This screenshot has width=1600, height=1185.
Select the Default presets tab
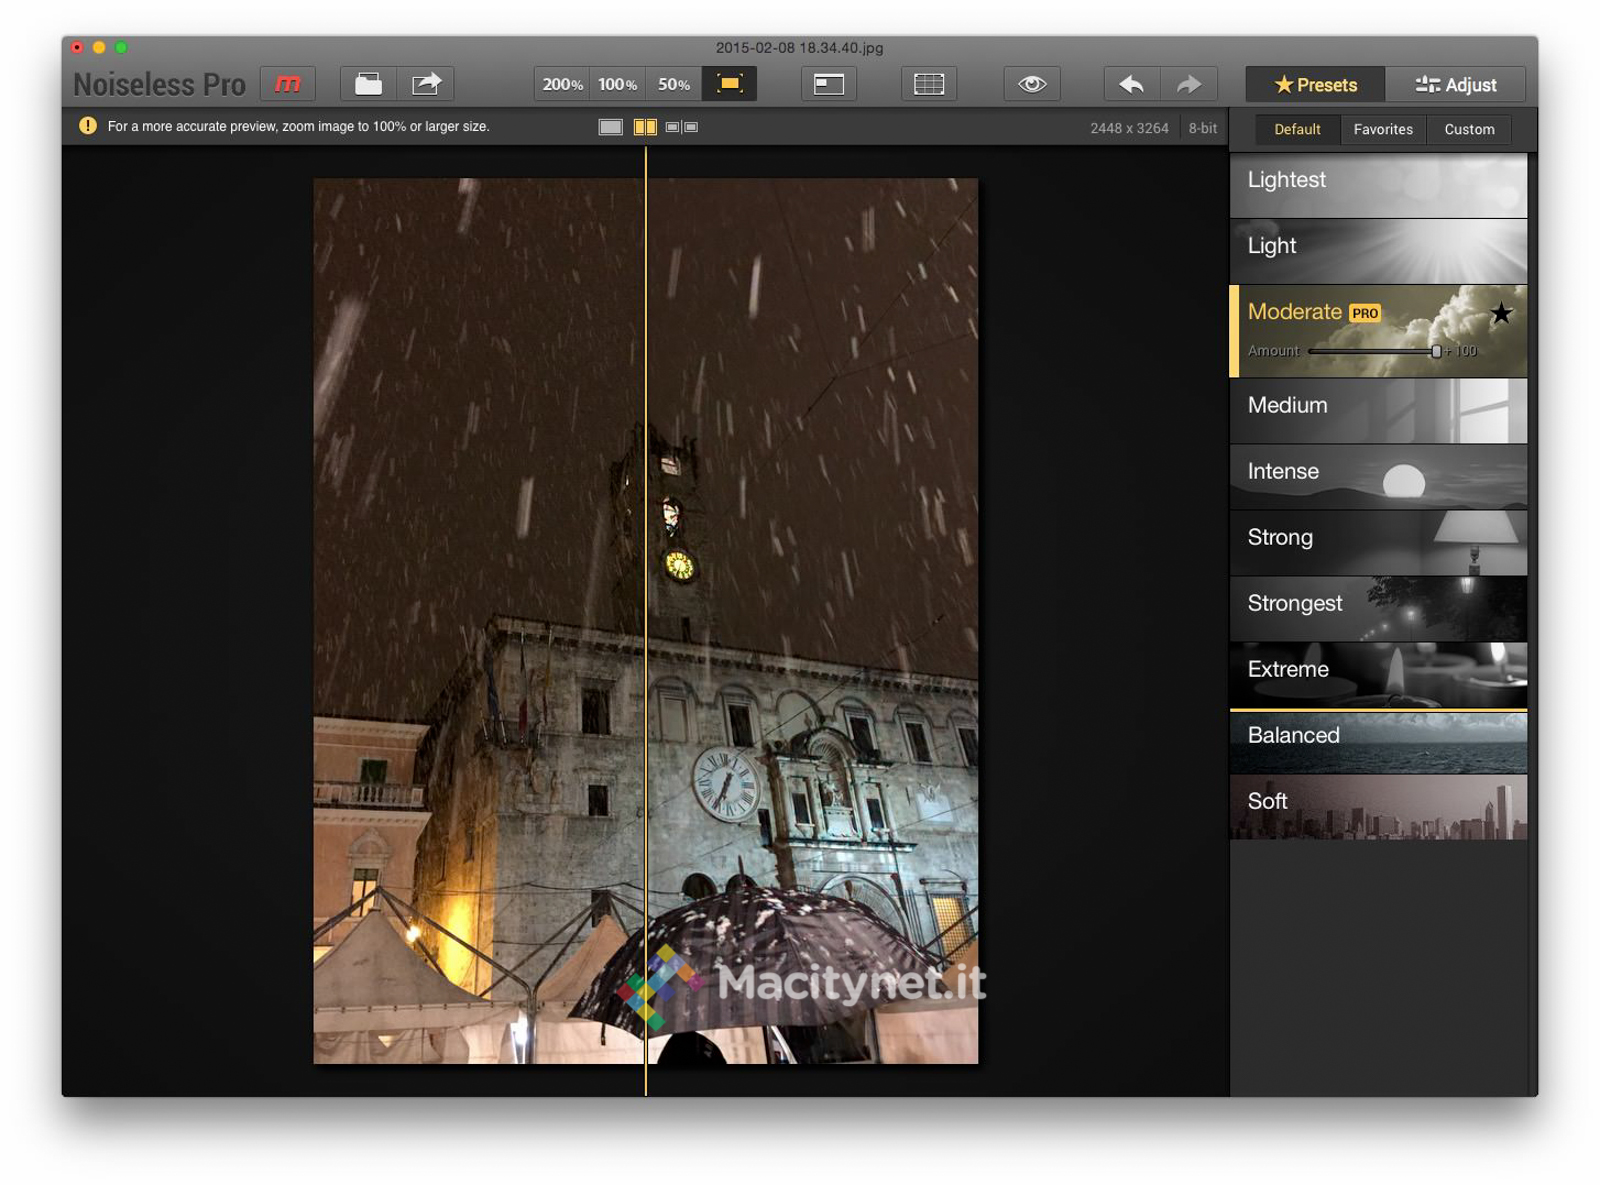pos(1297,129)
